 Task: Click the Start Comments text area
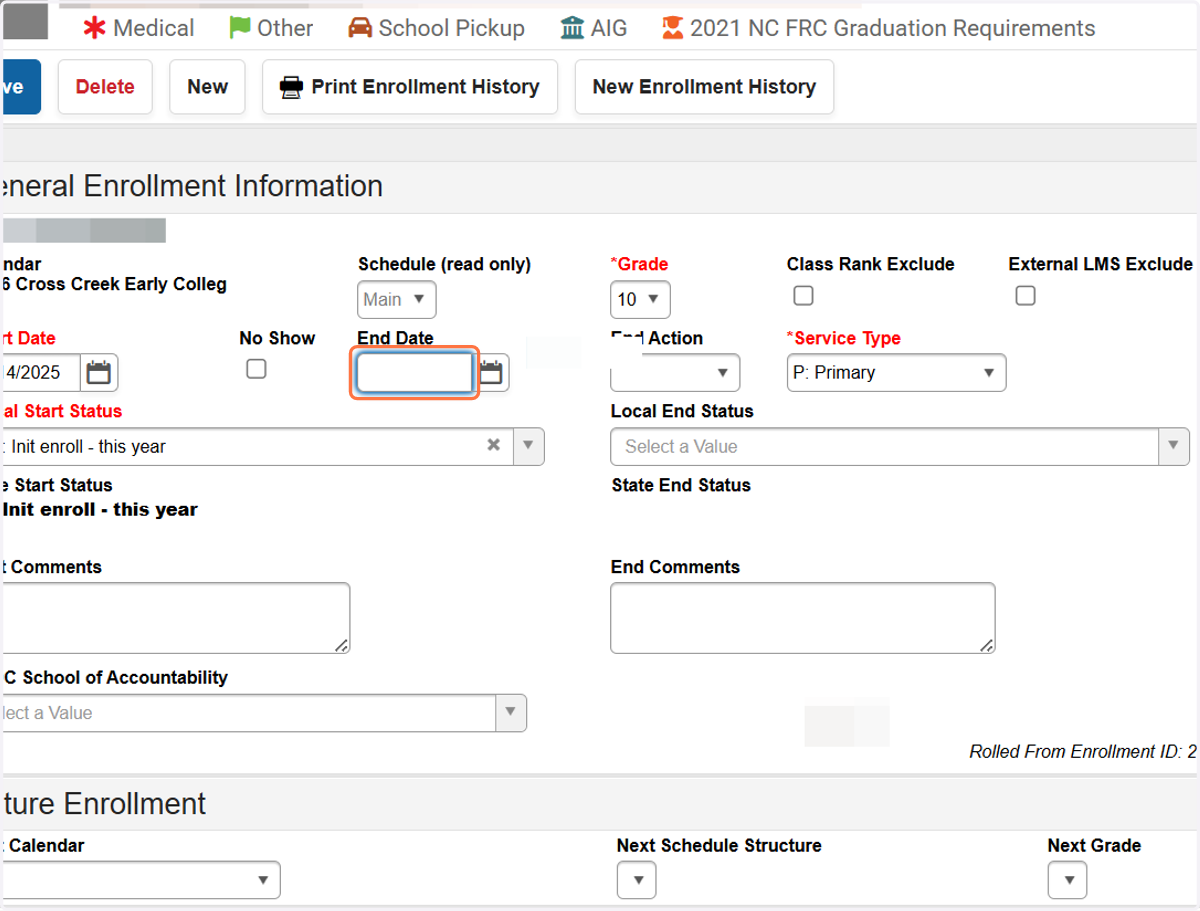click(175, 618)
